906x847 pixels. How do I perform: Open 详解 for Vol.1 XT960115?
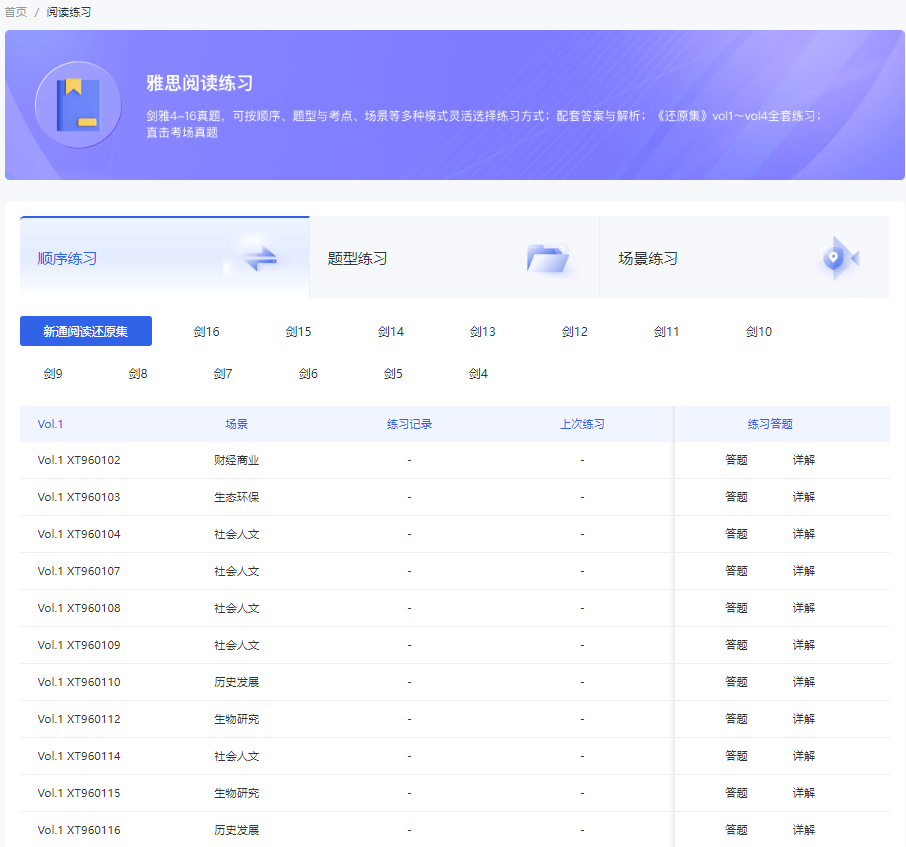(x=803, y=793)
